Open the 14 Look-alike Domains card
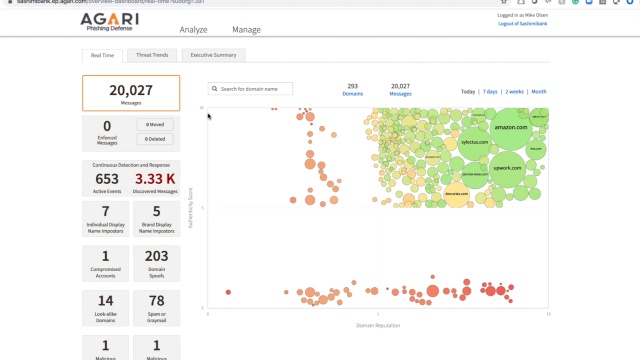 [105, 308]
